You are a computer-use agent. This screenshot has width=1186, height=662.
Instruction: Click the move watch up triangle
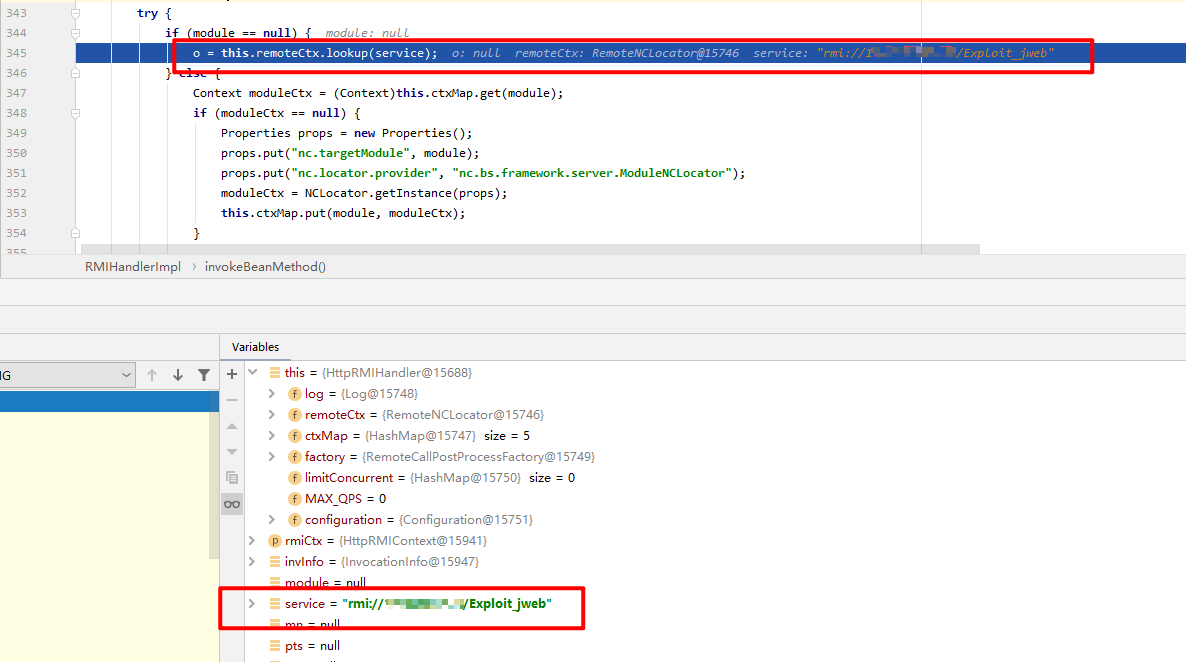(232, 426)
